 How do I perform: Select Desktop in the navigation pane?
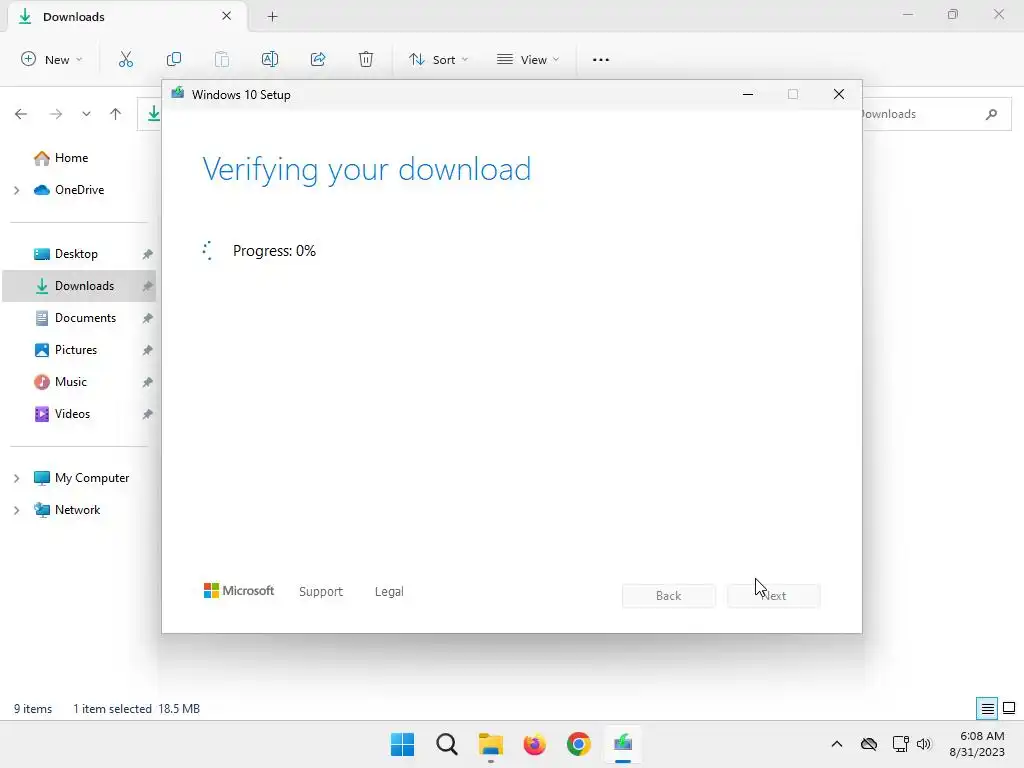[76, 253]
